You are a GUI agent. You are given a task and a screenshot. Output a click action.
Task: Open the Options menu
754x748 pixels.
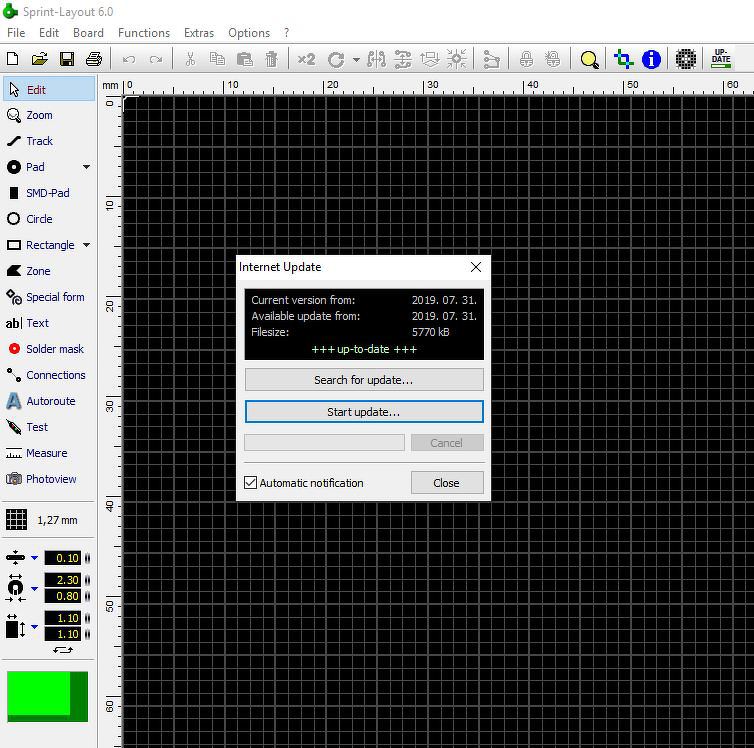[249, 33]
